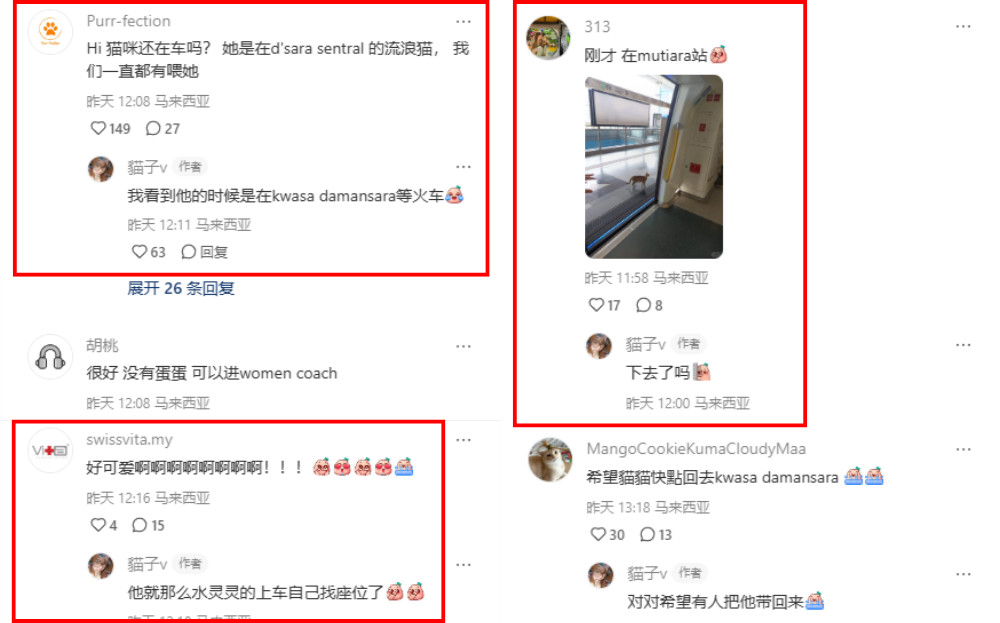The image size is (1000, 623).
Task: Open replies on Purr-fection's comment showing 27
Action: 163,128
